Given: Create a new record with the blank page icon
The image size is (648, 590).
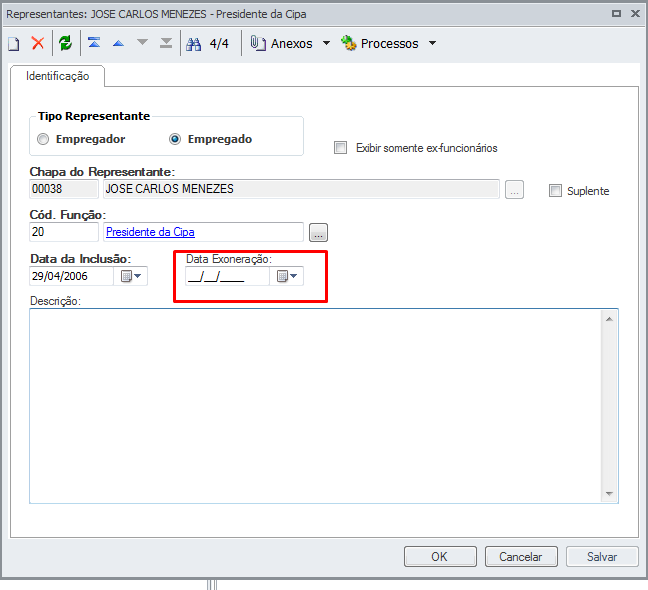Looking at the screenshot, I should coord(14,43).
